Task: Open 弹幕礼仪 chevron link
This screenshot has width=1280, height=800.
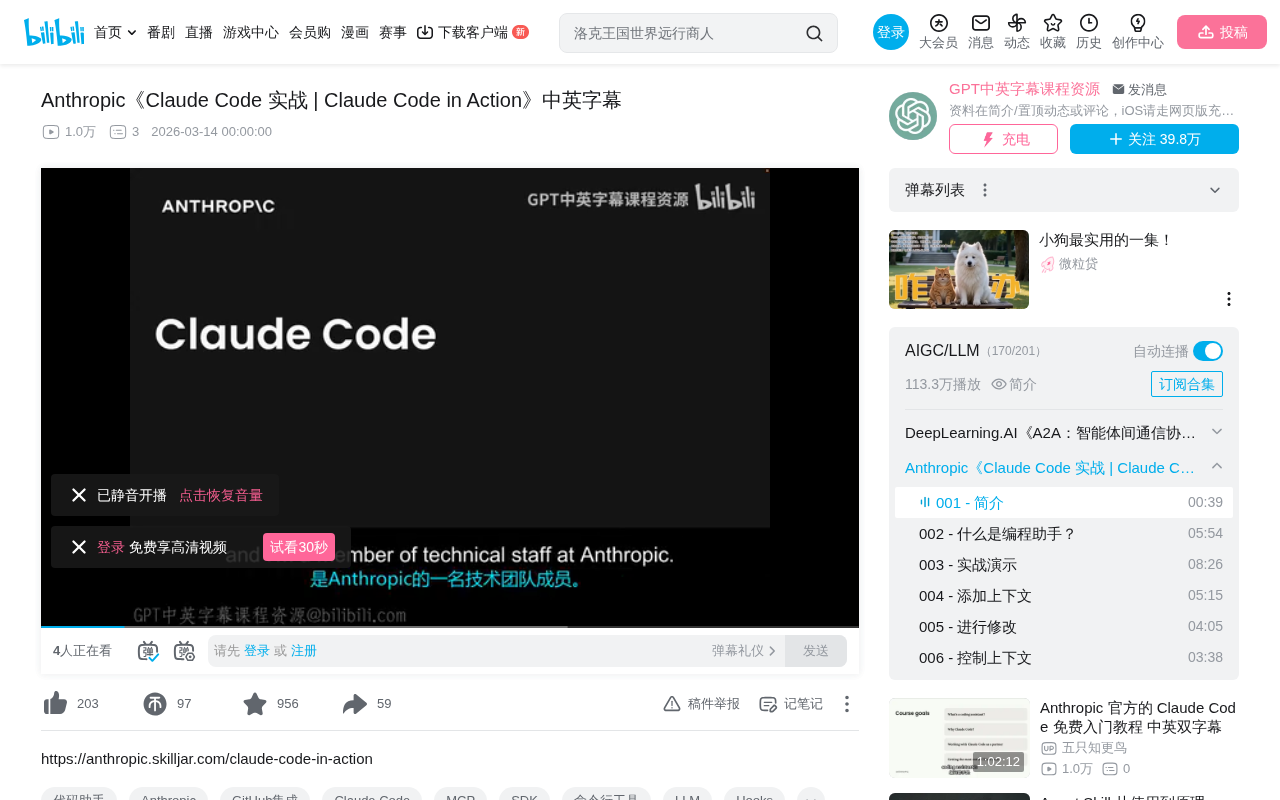Action: pos(744,651)
